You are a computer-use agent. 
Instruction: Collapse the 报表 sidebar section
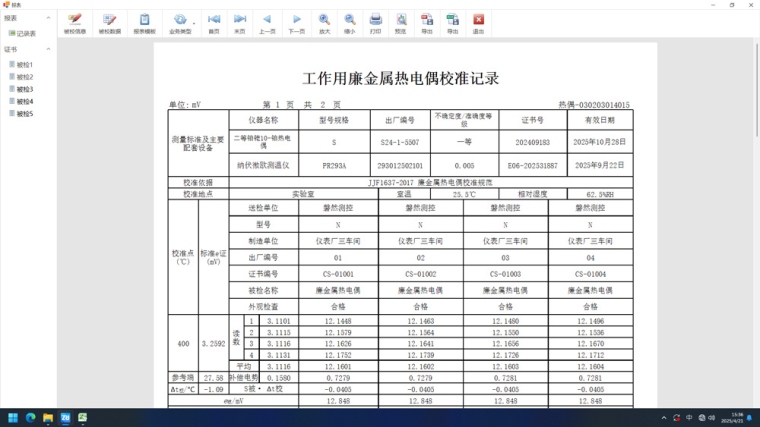(x=49, y=18)
